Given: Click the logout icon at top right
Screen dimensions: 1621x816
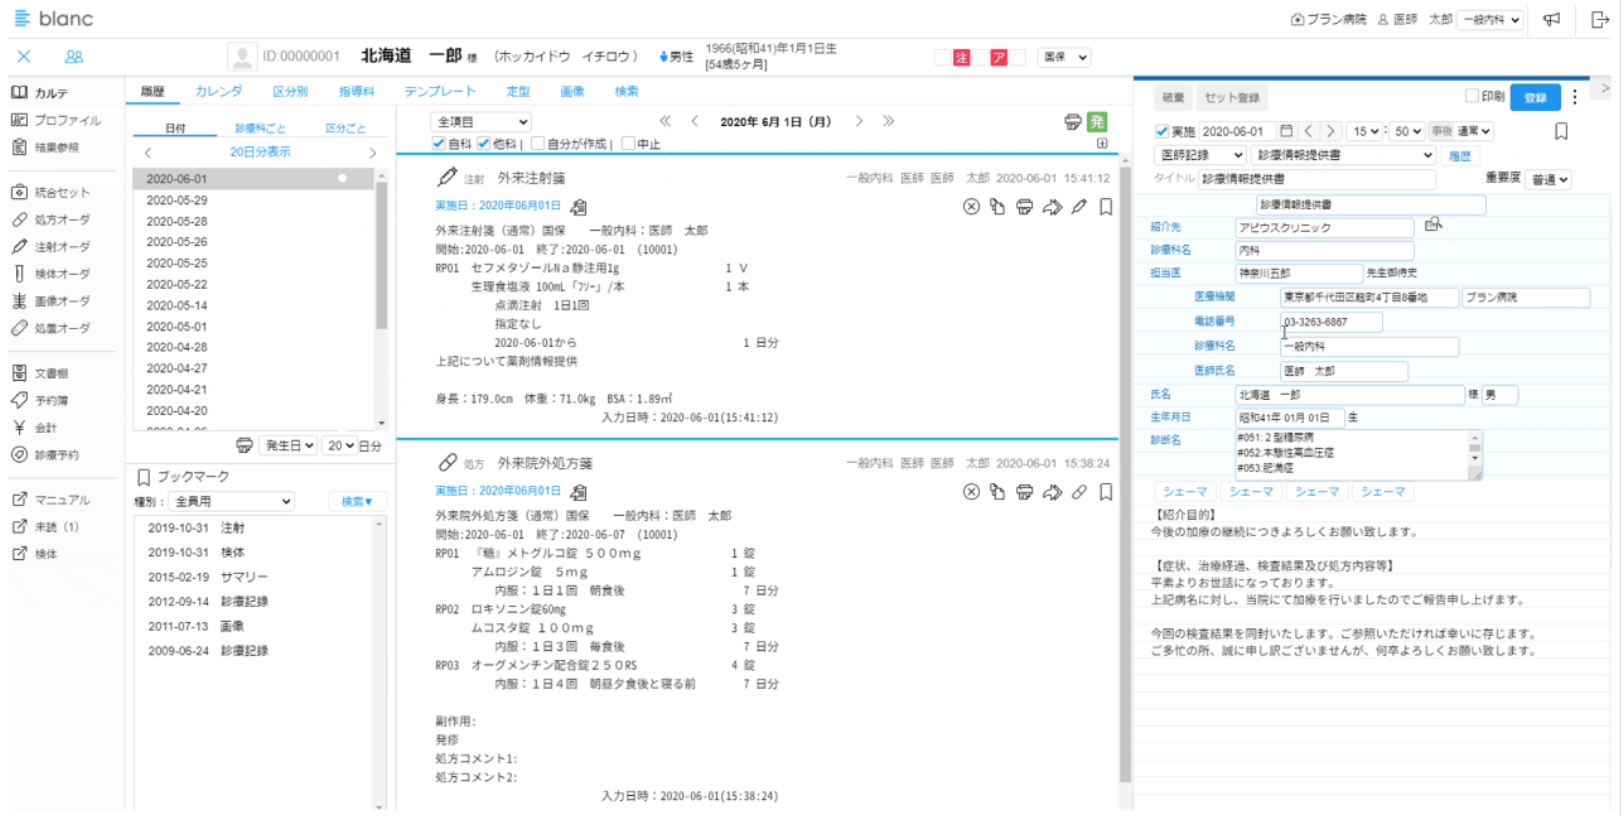Looking at the screenshot, I should point(1599,20).
